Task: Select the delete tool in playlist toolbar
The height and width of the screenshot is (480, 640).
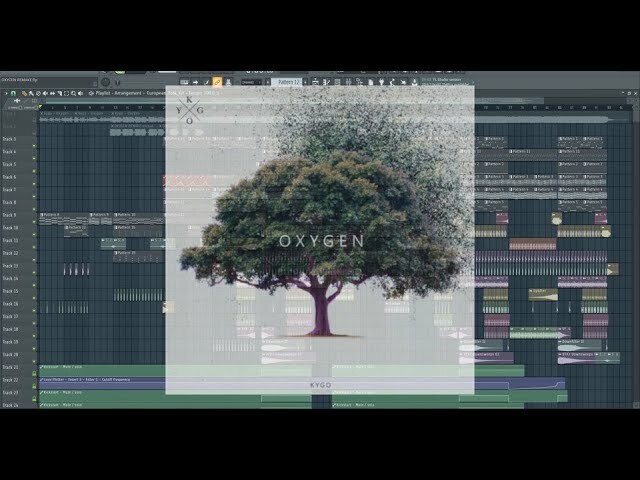Action: [x=38, y=93]
